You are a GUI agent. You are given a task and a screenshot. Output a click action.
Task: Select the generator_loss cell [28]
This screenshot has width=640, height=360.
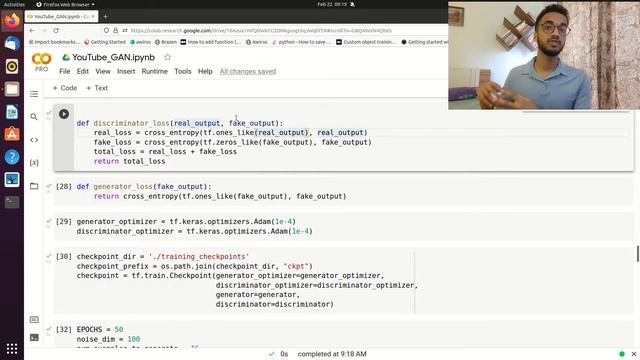pyautogui.click(x=343, y=191)
